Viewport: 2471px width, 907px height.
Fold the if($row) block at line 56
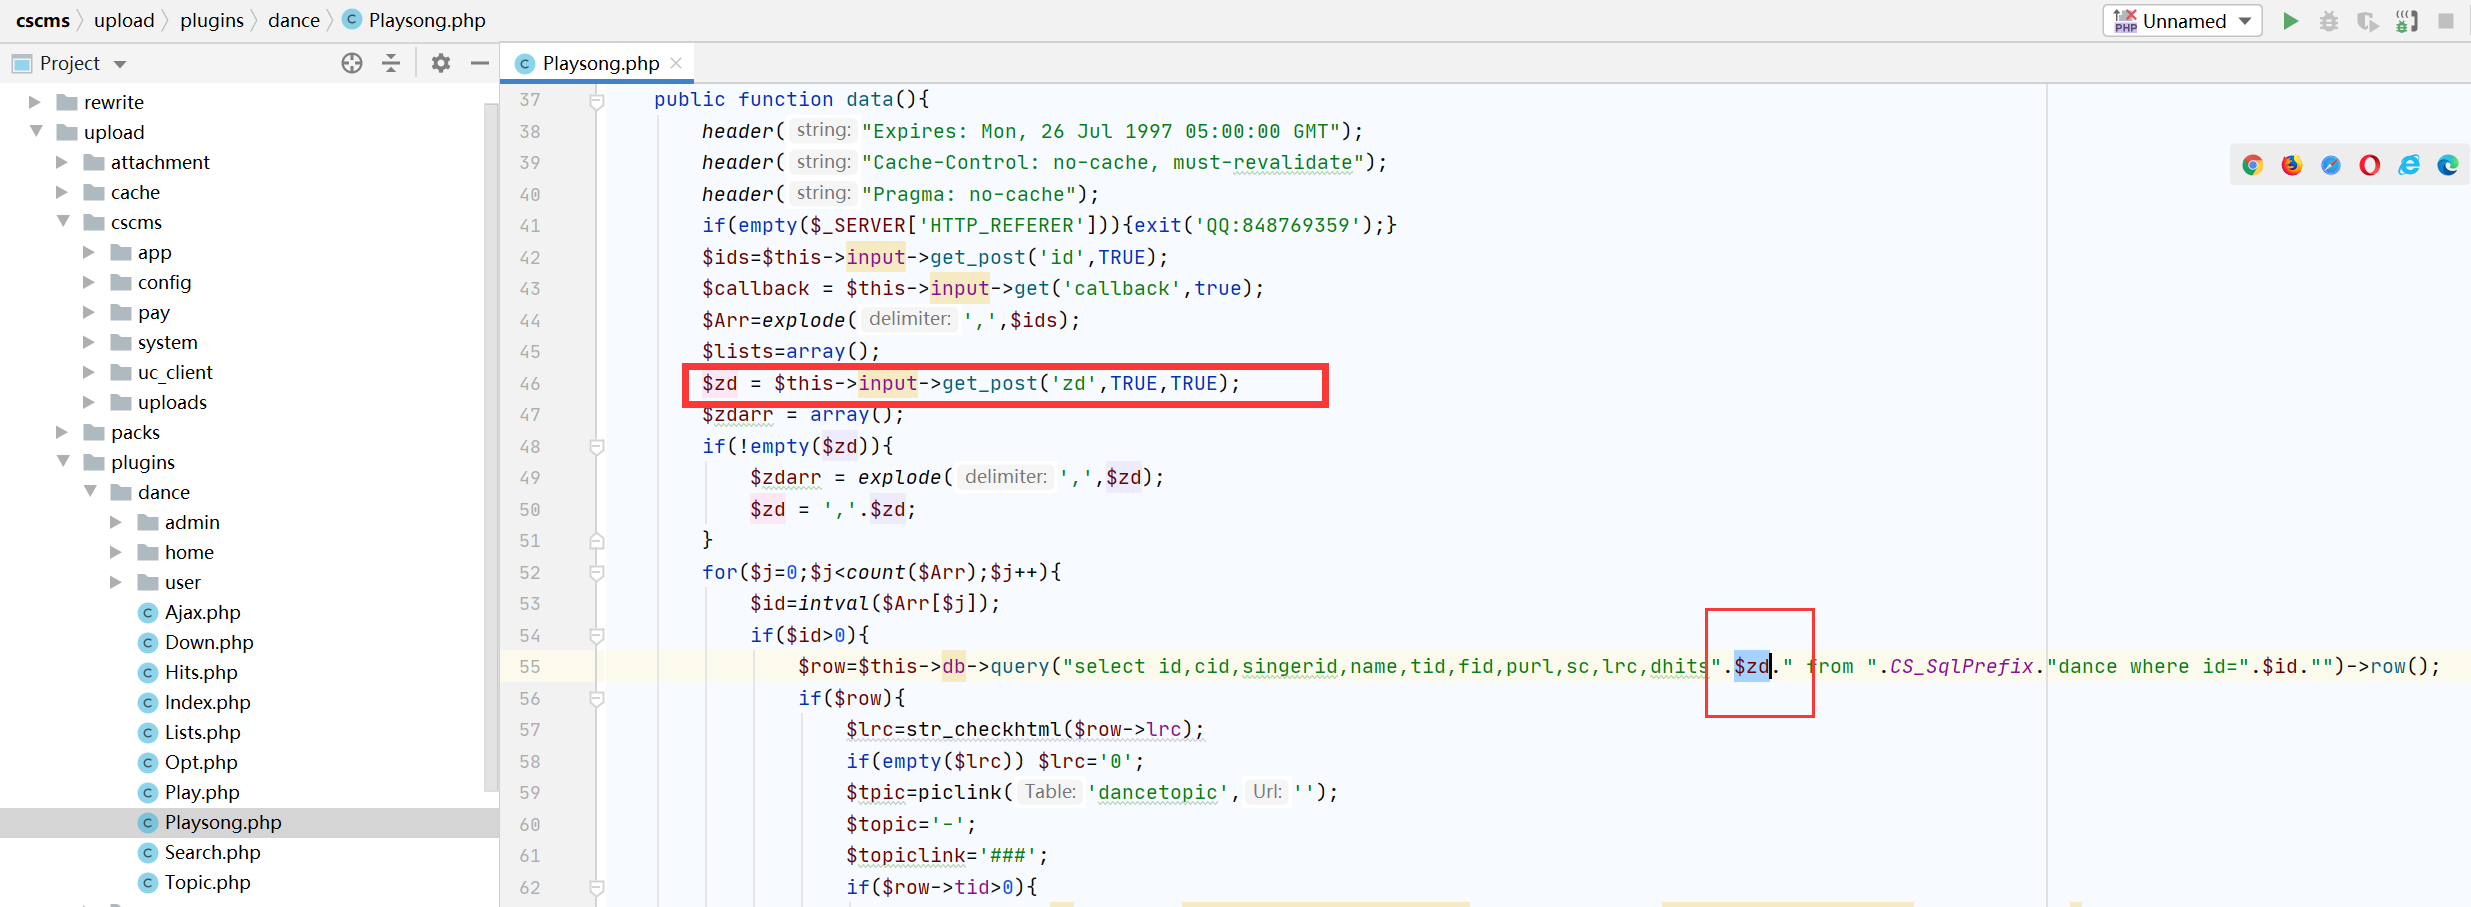point(597,699)
